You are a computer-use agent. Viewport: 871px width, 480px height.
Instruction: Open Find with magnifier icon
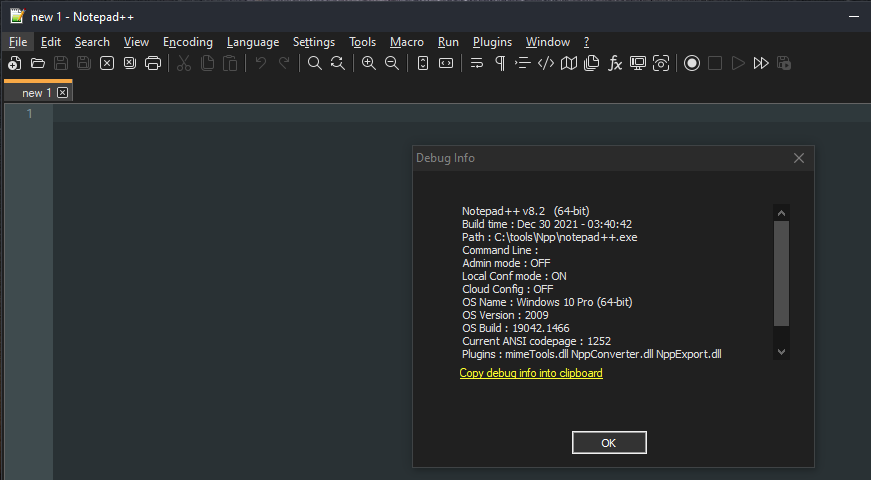point(314,63)
